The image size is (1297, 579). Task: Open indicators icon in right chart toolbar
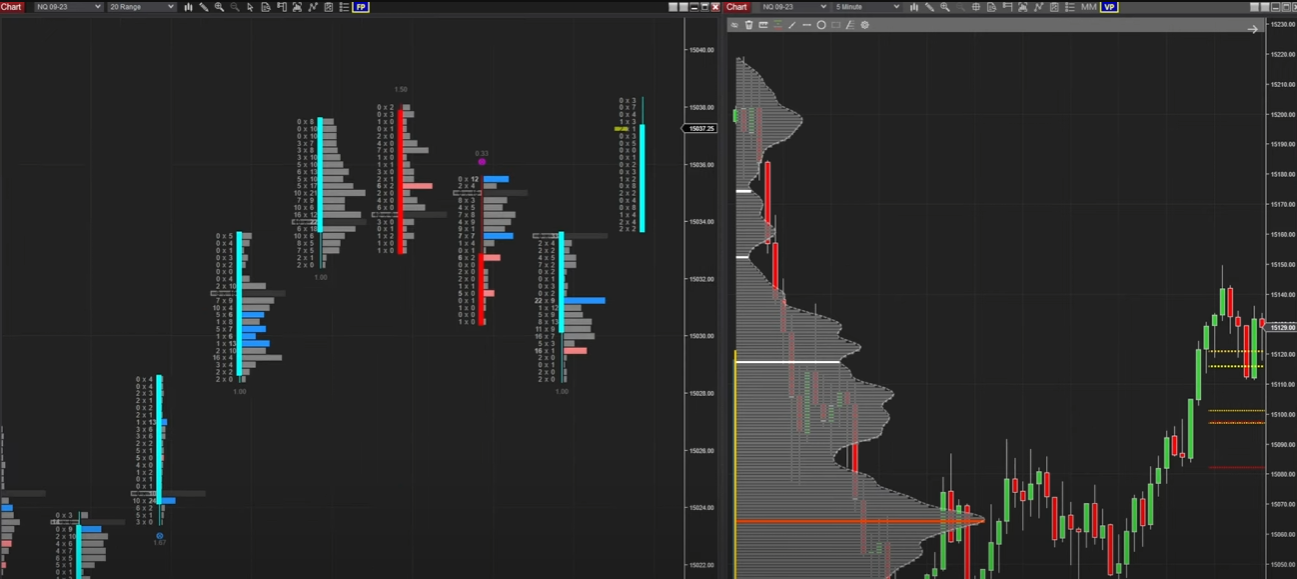pos(1038,7)
